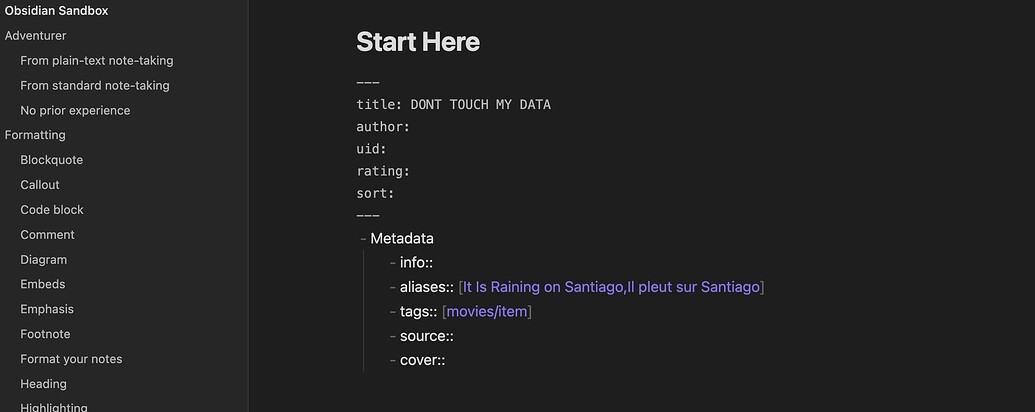The width and height of the screenshot is (1035, 412).
Task: Open the Emphasis note
Action: click(47, 309)
